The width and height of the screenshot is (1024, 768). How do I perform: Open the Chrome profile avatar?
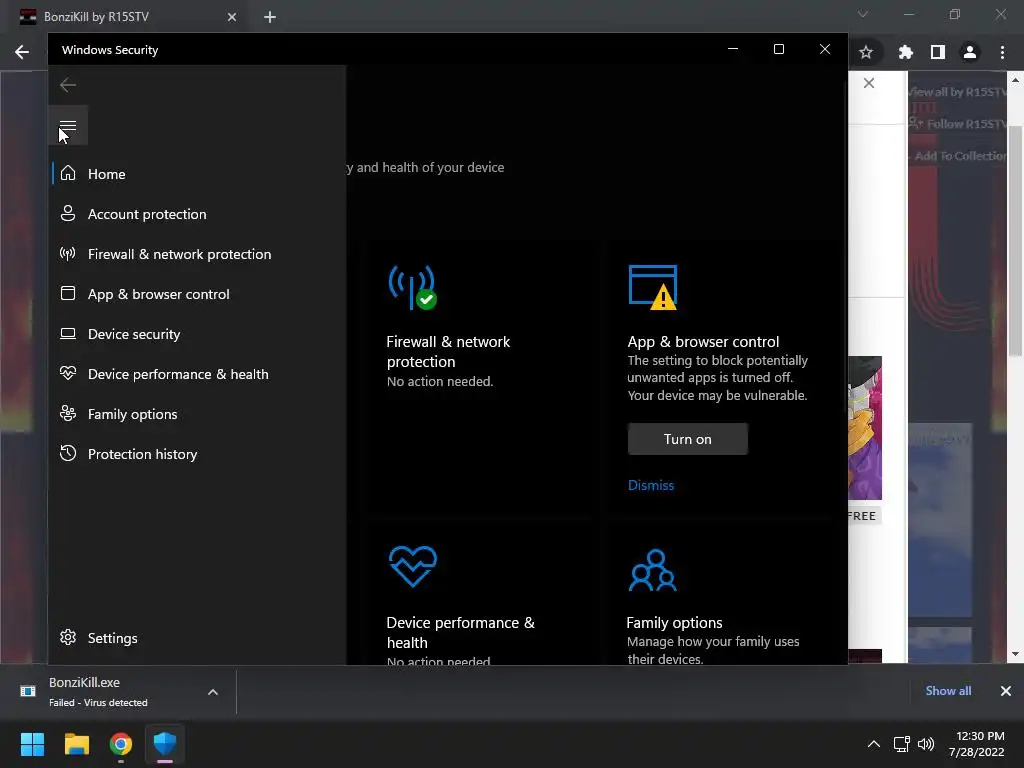coord(970,52)
